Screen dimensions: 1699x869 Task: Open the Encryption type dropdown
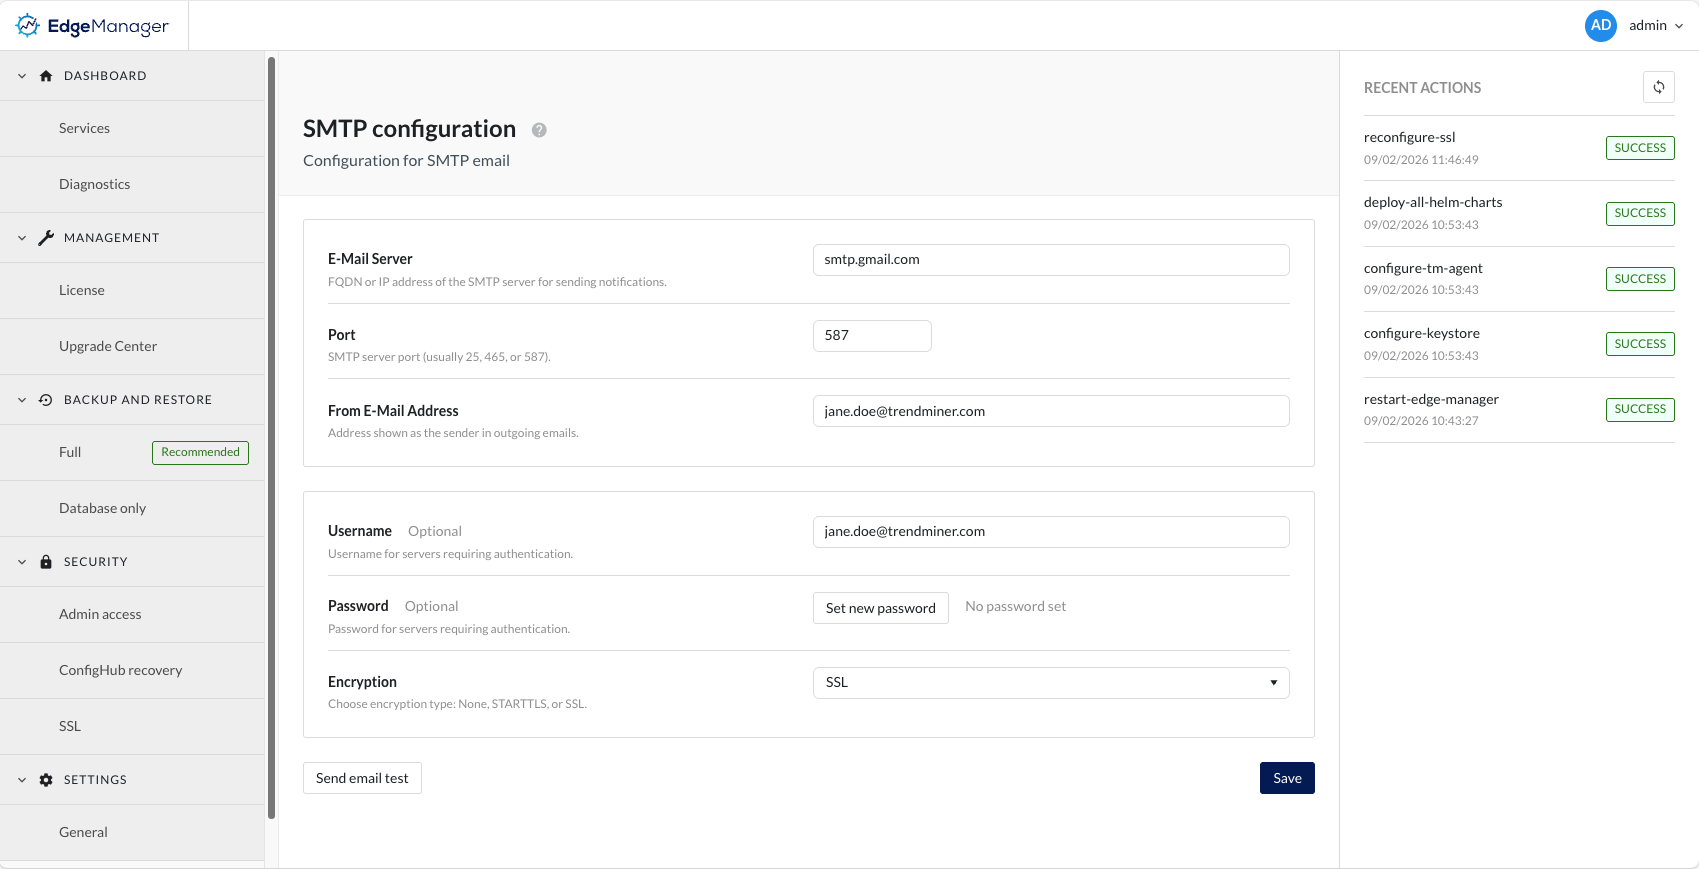tap(1050, 683)
